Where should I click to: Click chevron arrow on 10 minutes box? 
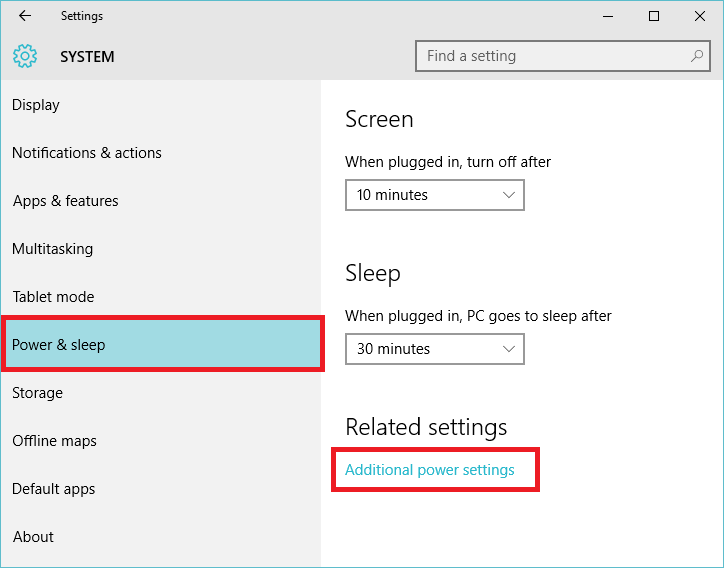(x=508, y=195)
